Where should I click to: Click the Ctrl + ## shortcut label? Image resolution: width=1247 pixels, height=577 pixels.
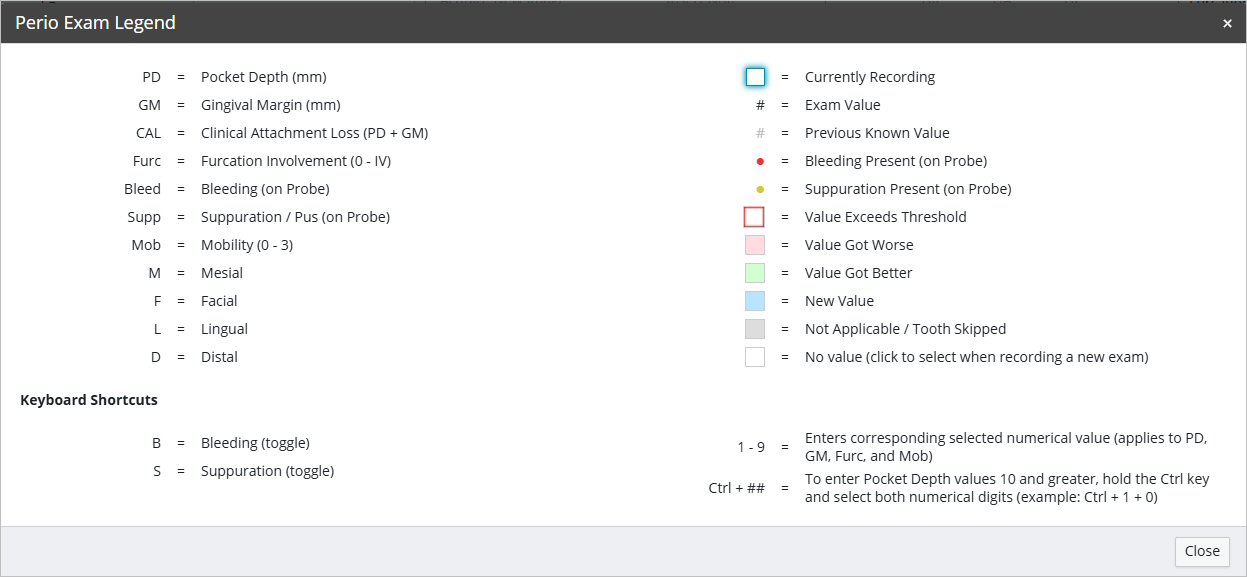click(x=737, y=488)
